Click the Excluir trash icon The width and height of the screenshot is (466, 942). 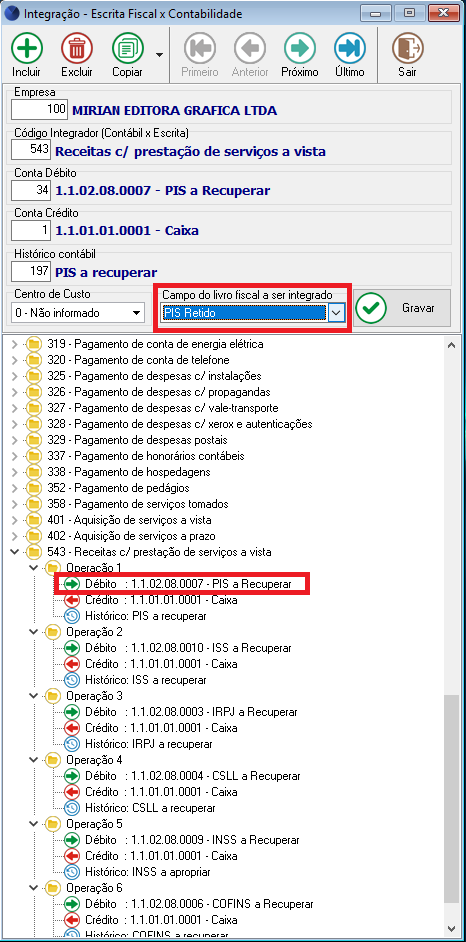click(x=76, y=48)
